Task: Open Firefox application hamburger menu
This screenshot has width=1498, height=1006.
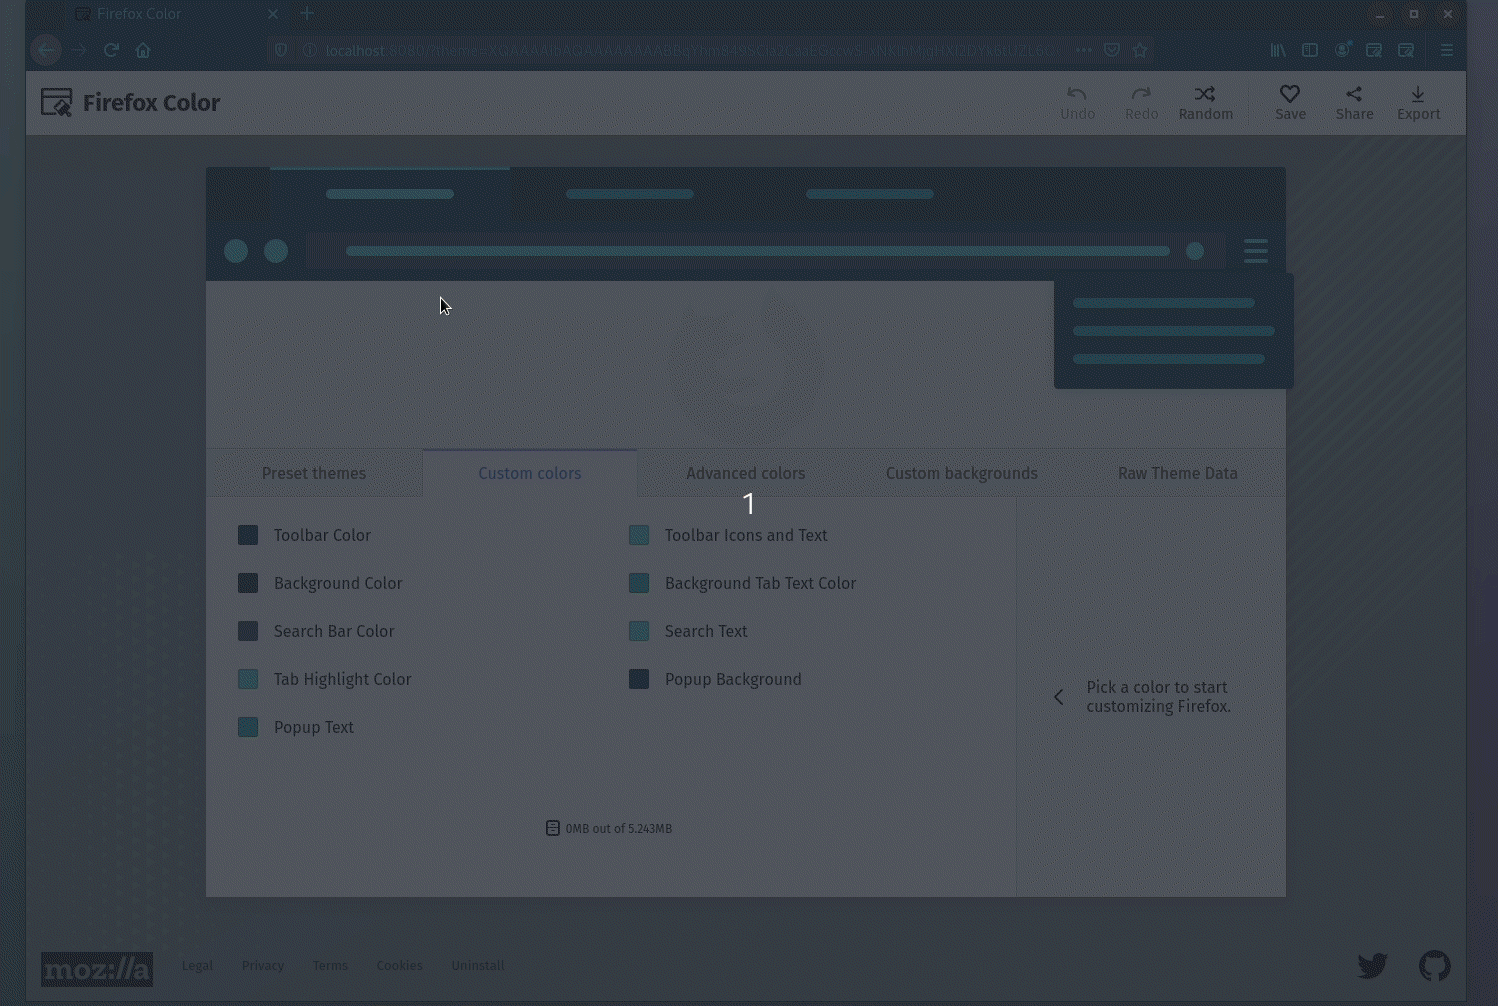Action: click(x=1447, y=50)
